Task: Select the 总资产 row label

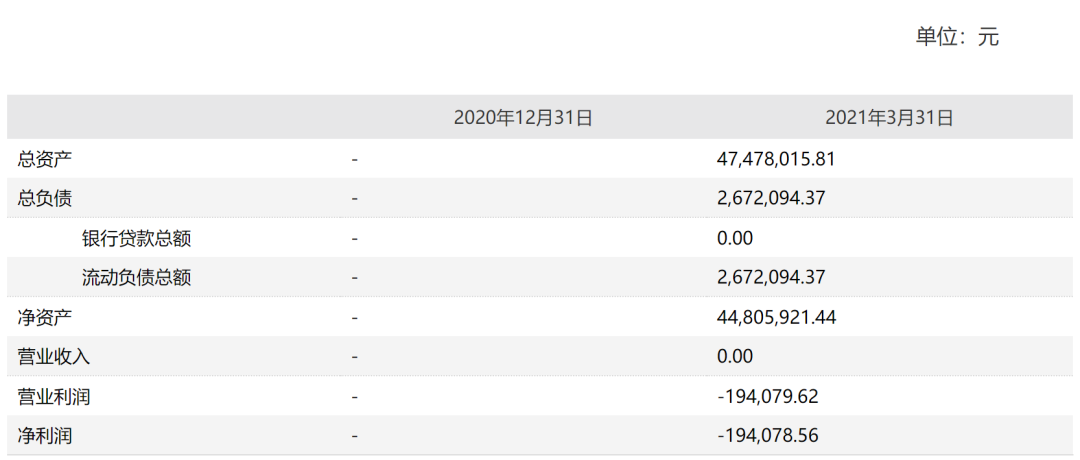Action: (45, 159)
